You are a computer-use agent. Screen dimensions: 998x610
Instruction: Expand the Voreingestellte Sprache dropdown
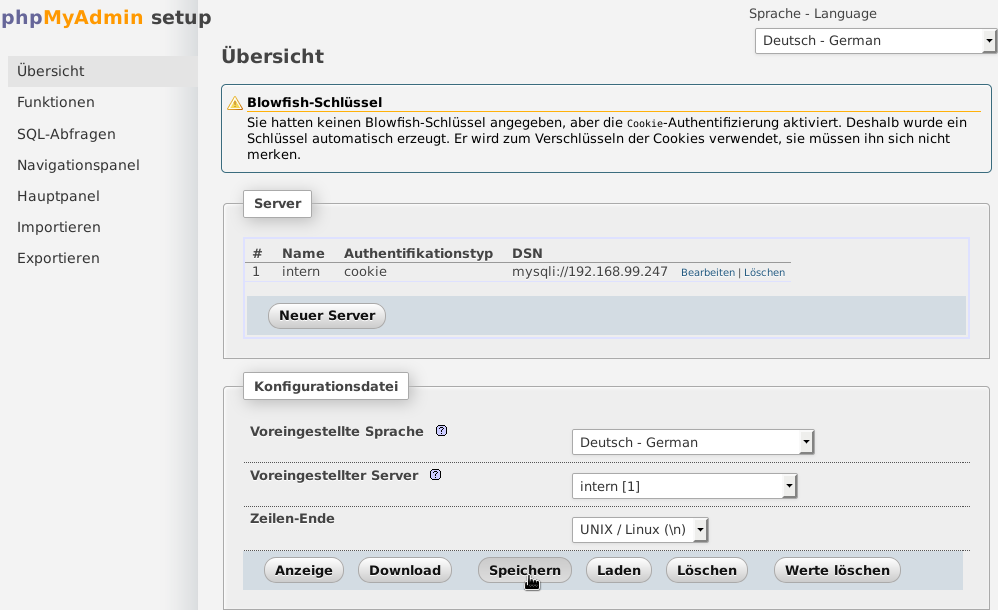(x=692, y=442)
